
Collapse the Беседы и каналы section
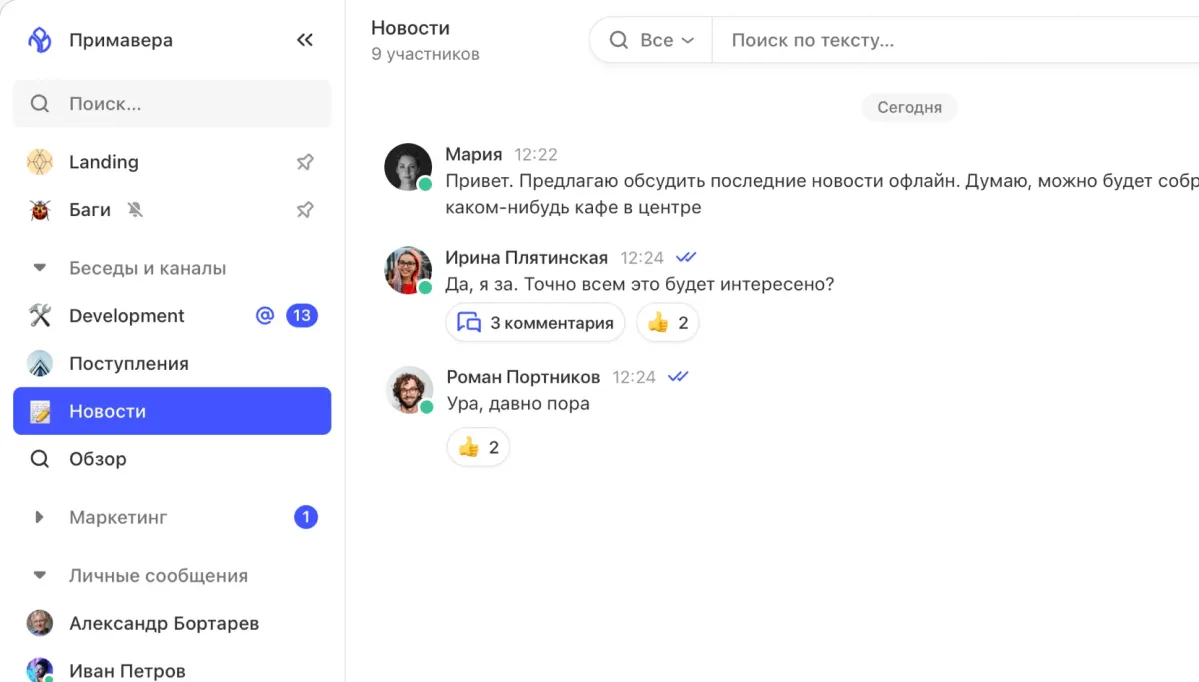pyautogui.click(x=38, y=267)
